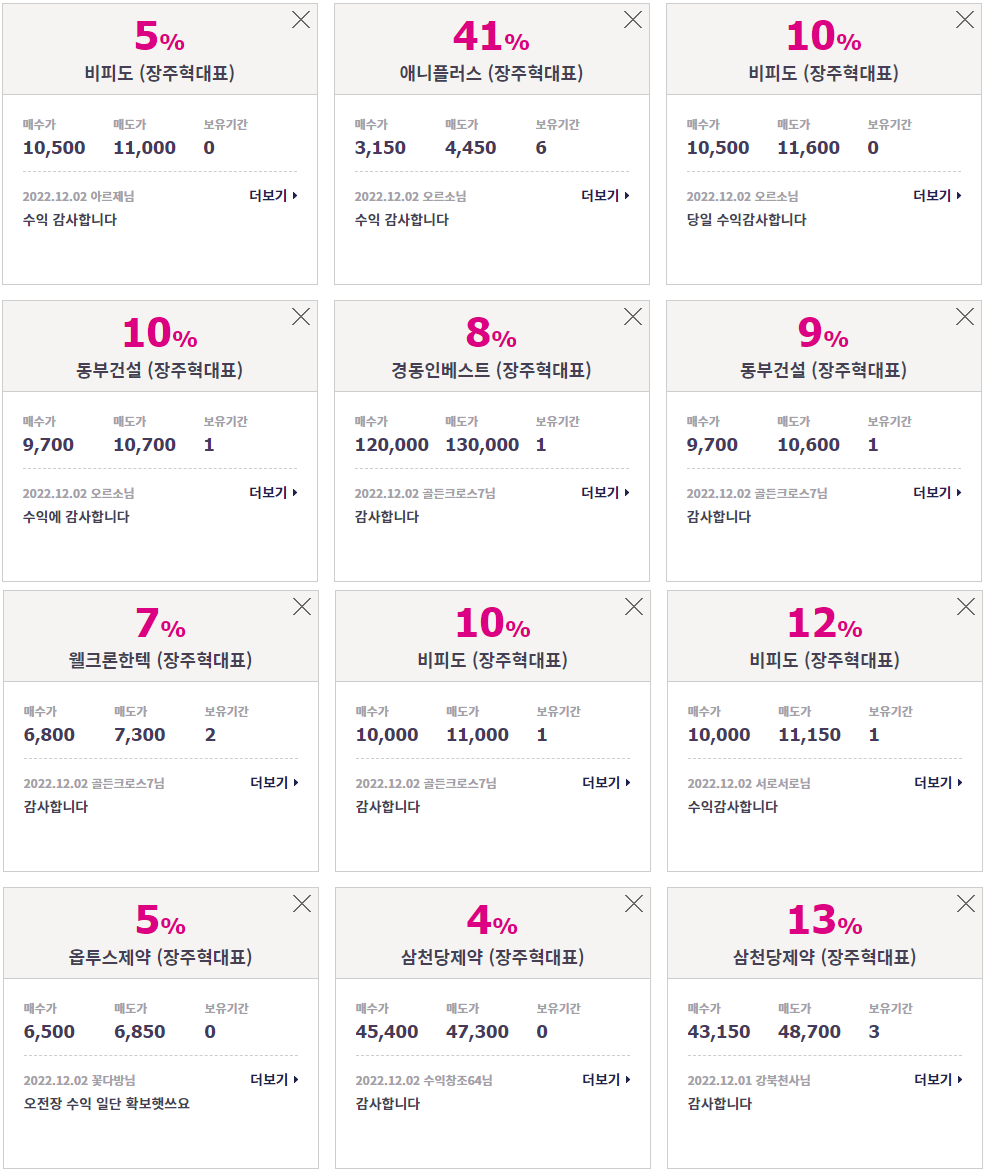Select the 애니플러스 (장주혁대표) title

[x=491, y=73]
